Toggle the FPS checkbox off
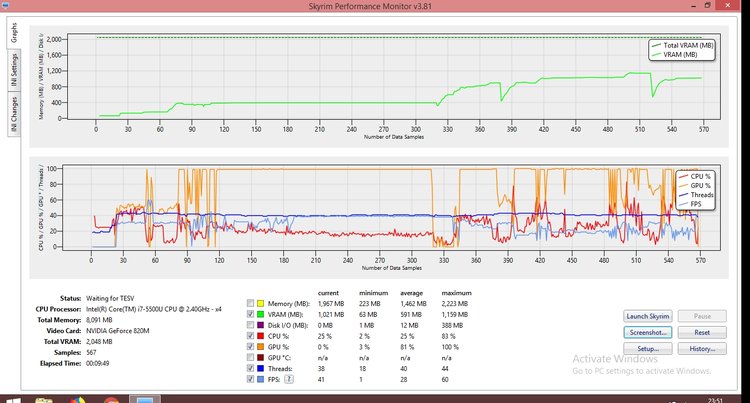This screenshot has height=403, width=750. point(250,379)
